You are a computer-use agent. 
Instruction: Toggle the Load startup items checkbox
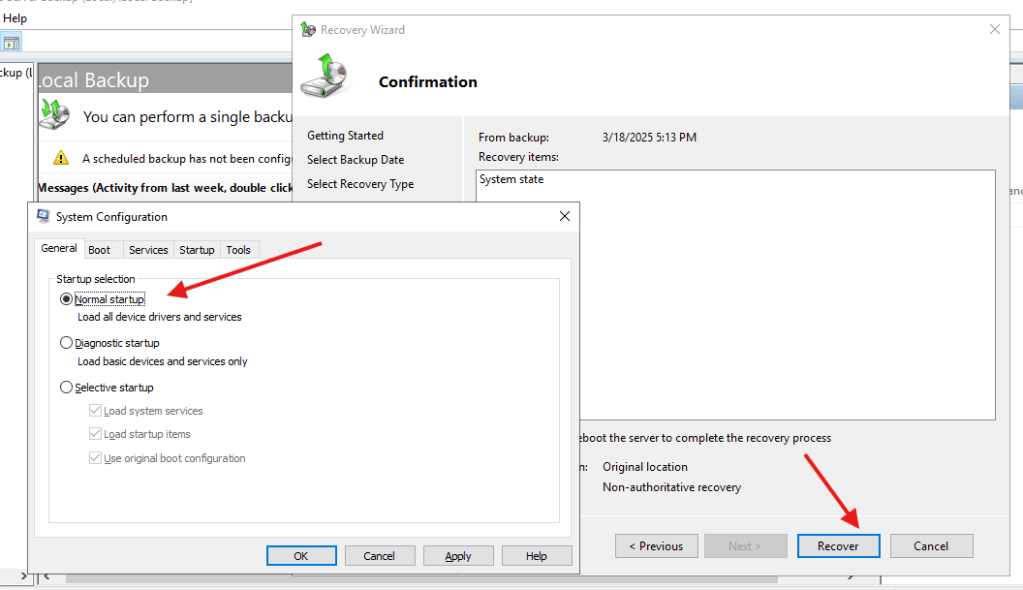(x=95, y=434)
